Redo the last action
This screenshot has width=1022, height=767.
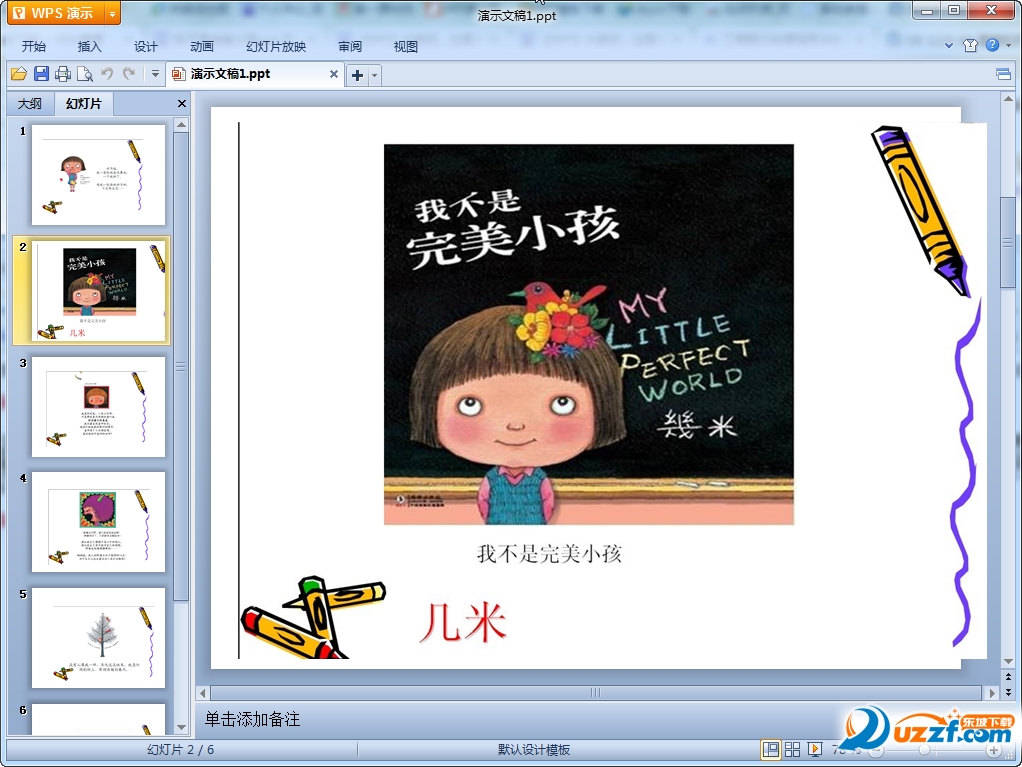129,74
